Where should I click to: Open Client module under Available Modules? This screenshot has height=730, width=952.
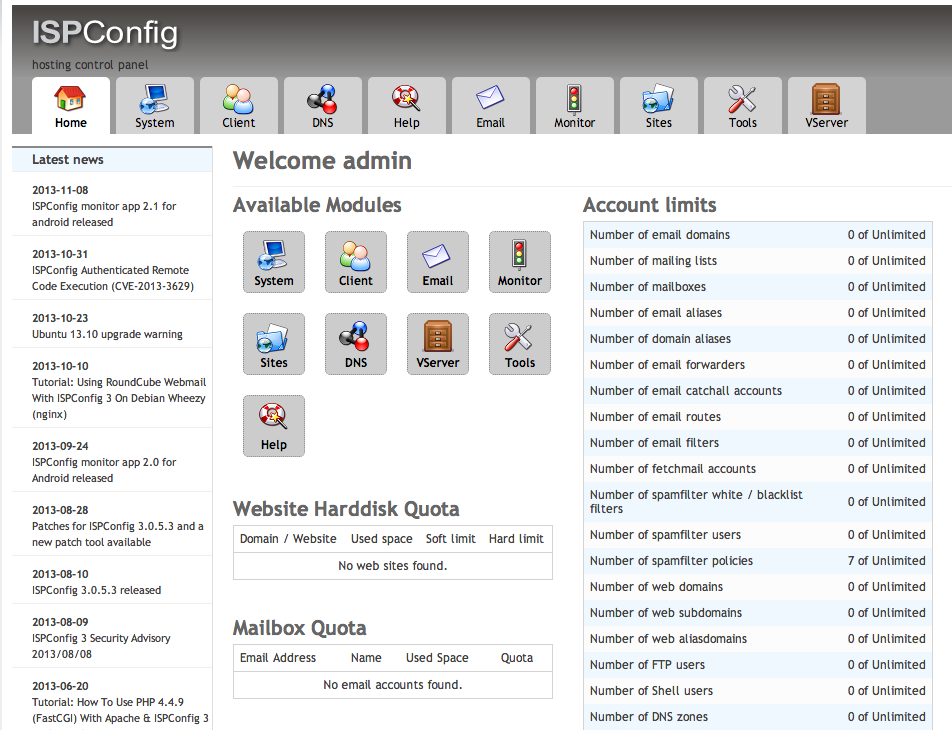point(356,262)
